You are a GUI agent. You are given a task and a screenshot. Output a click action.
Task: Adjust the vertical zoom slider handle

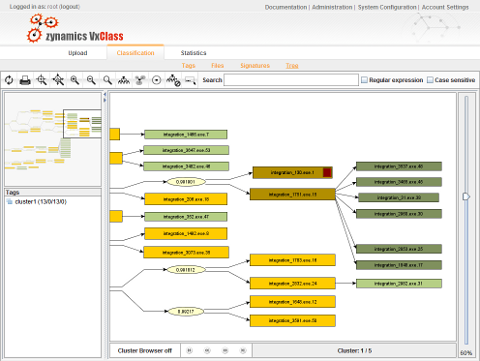[466, 196]
